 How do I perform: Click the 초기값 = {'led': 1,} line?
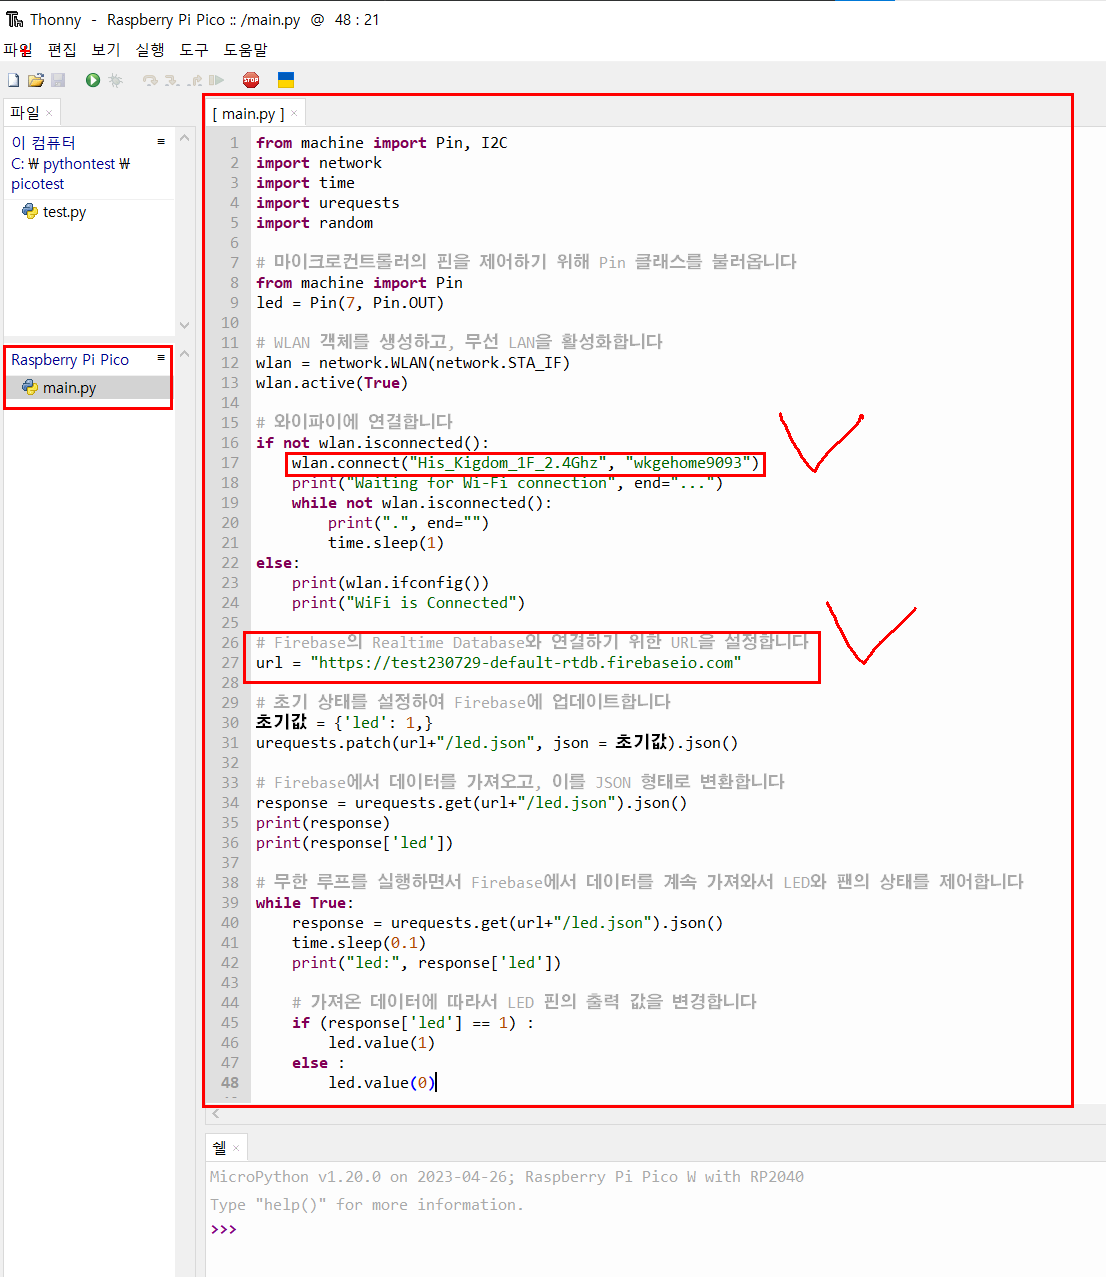point(344,723)
